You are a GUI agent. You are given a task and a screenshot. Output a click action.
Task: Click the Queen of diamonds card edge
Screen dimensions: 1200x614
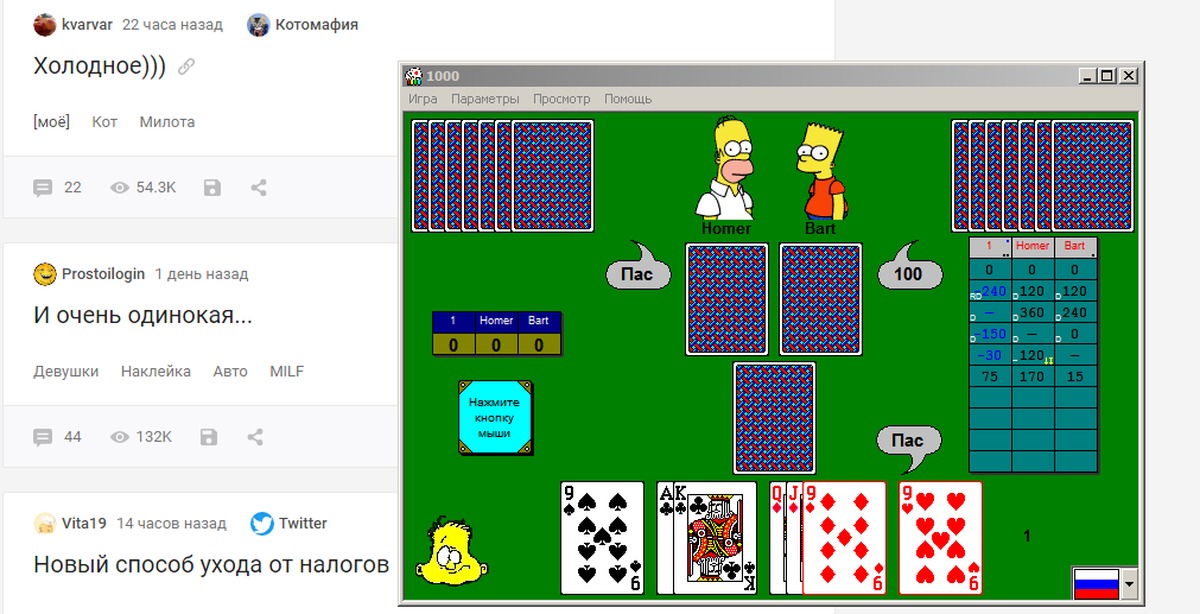point(777,537)
